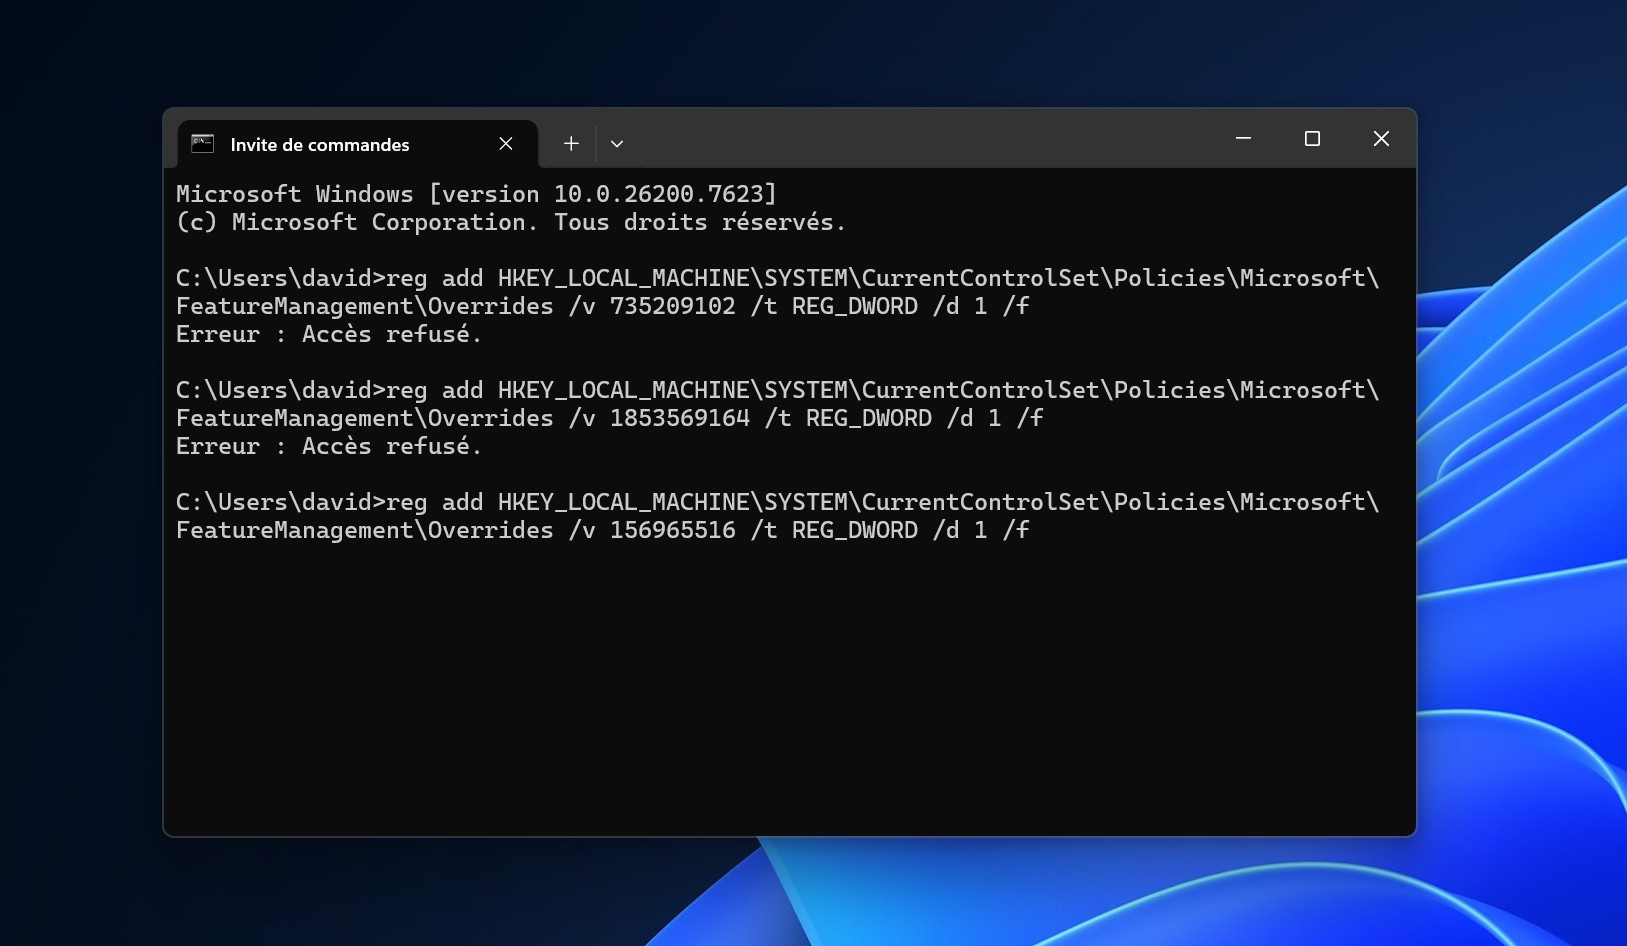The height and width of the screenshot is (946, 1627).
Task: Click the value name 156965516
Action: click(672, 530)
